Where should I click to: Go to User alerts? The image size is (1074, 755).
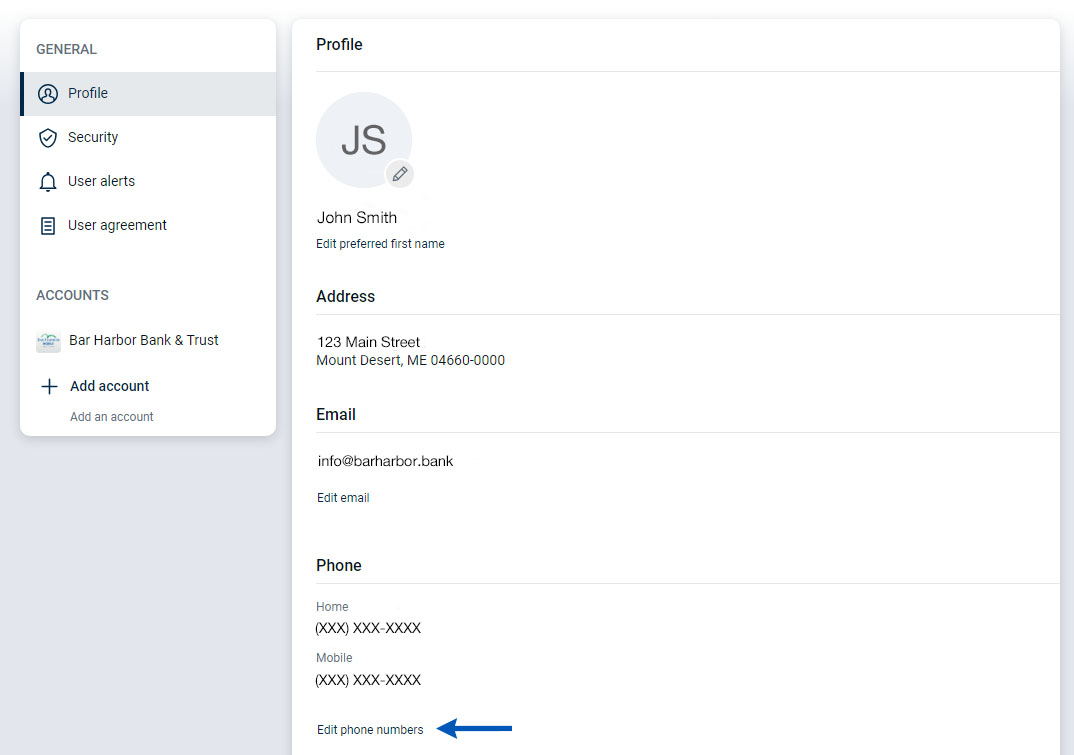[x=101, y=181]
